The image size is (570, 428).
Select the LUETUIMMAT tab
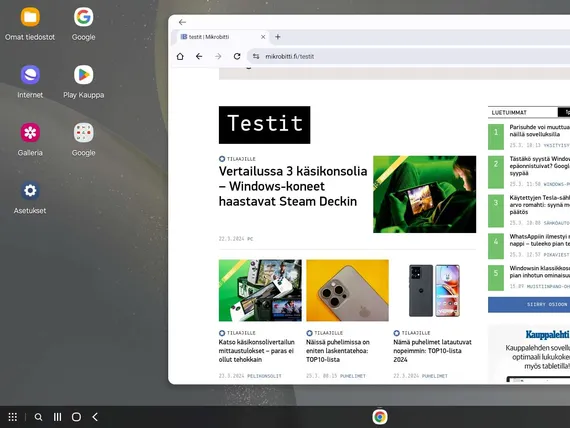(x=509, y=112)
